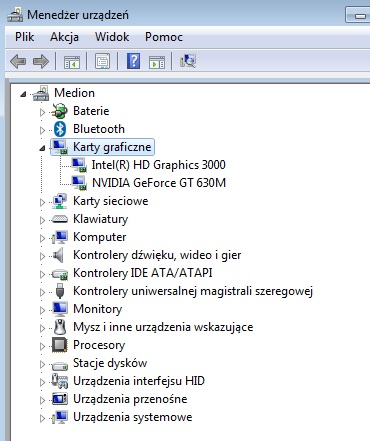Select the Urządzenia interfejsu HID label

pyautogui.click(x=139, y=381)
